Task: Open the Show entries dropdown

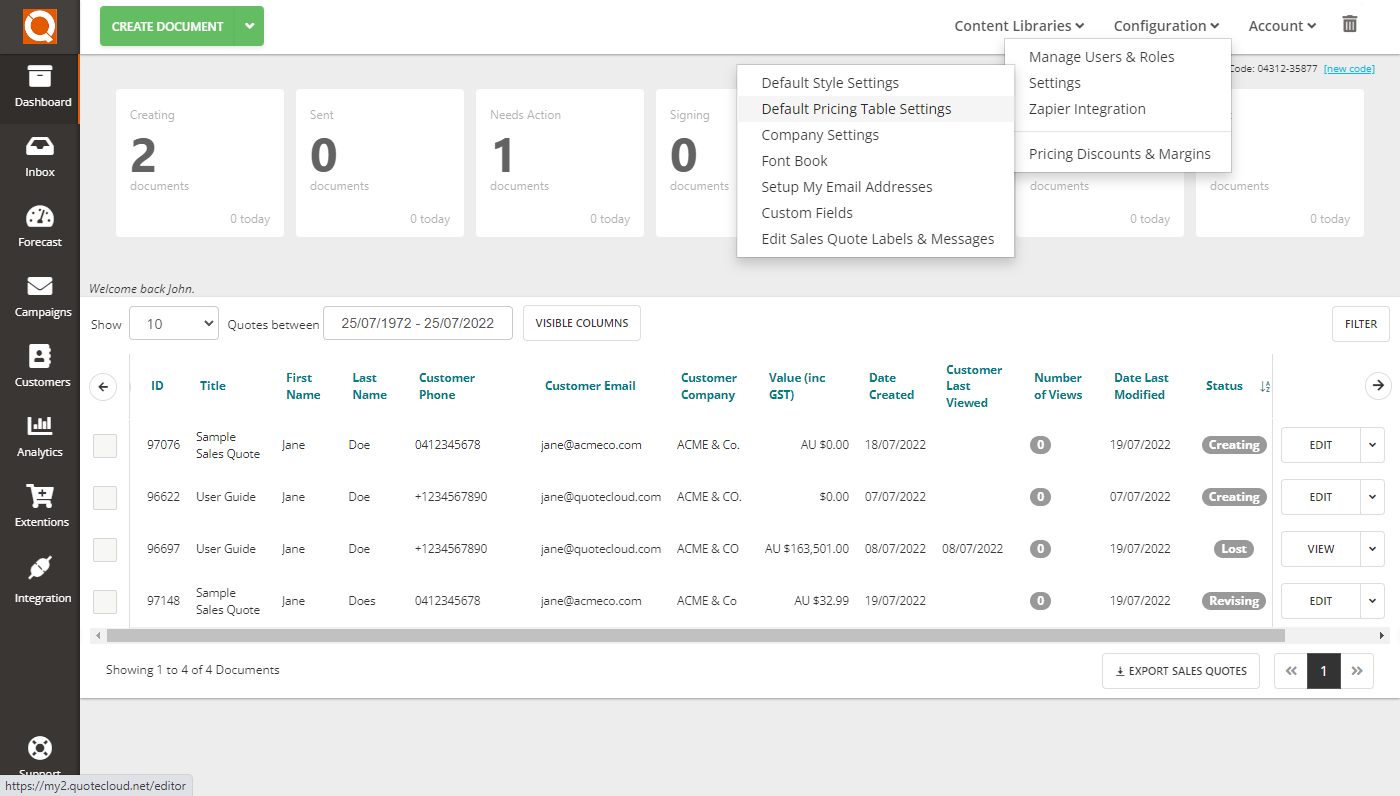Action: (x=173, y=323)
